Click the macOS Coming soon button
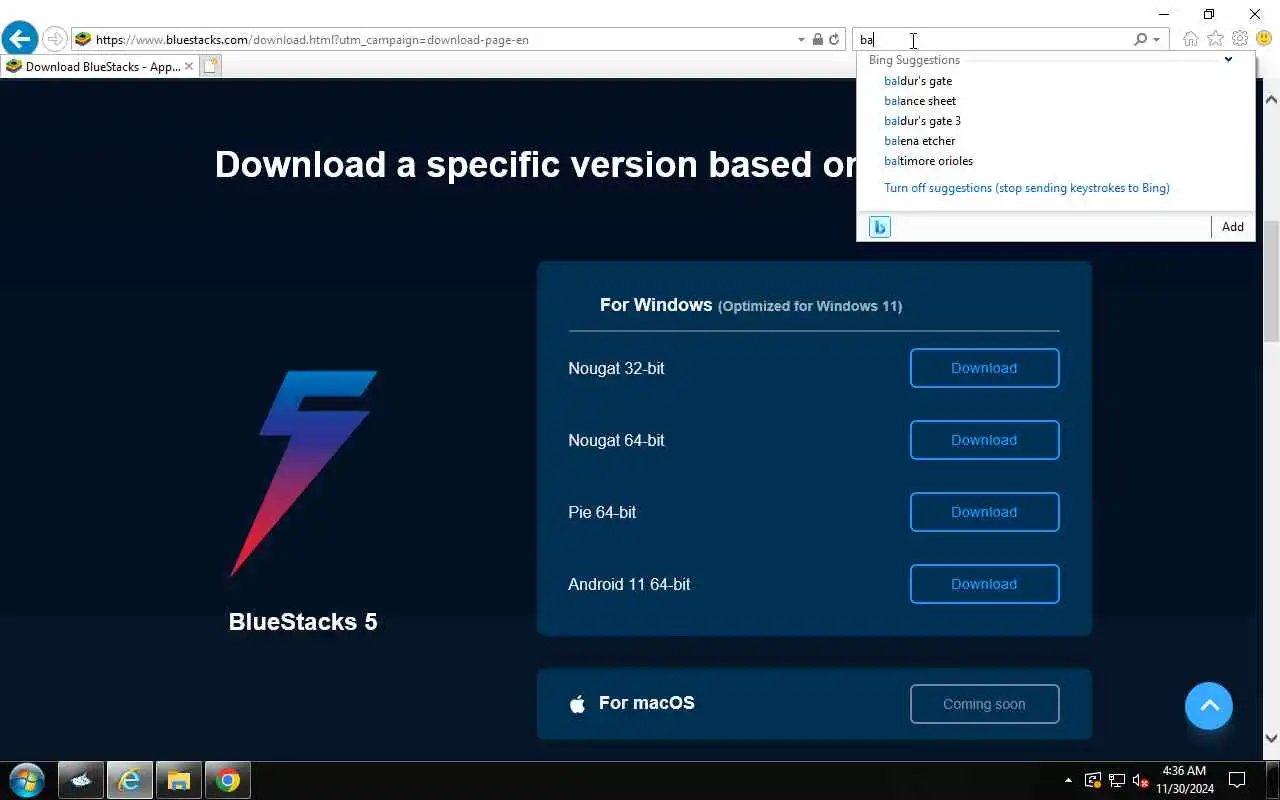The image size is (1280, 800). coord(984,704)
